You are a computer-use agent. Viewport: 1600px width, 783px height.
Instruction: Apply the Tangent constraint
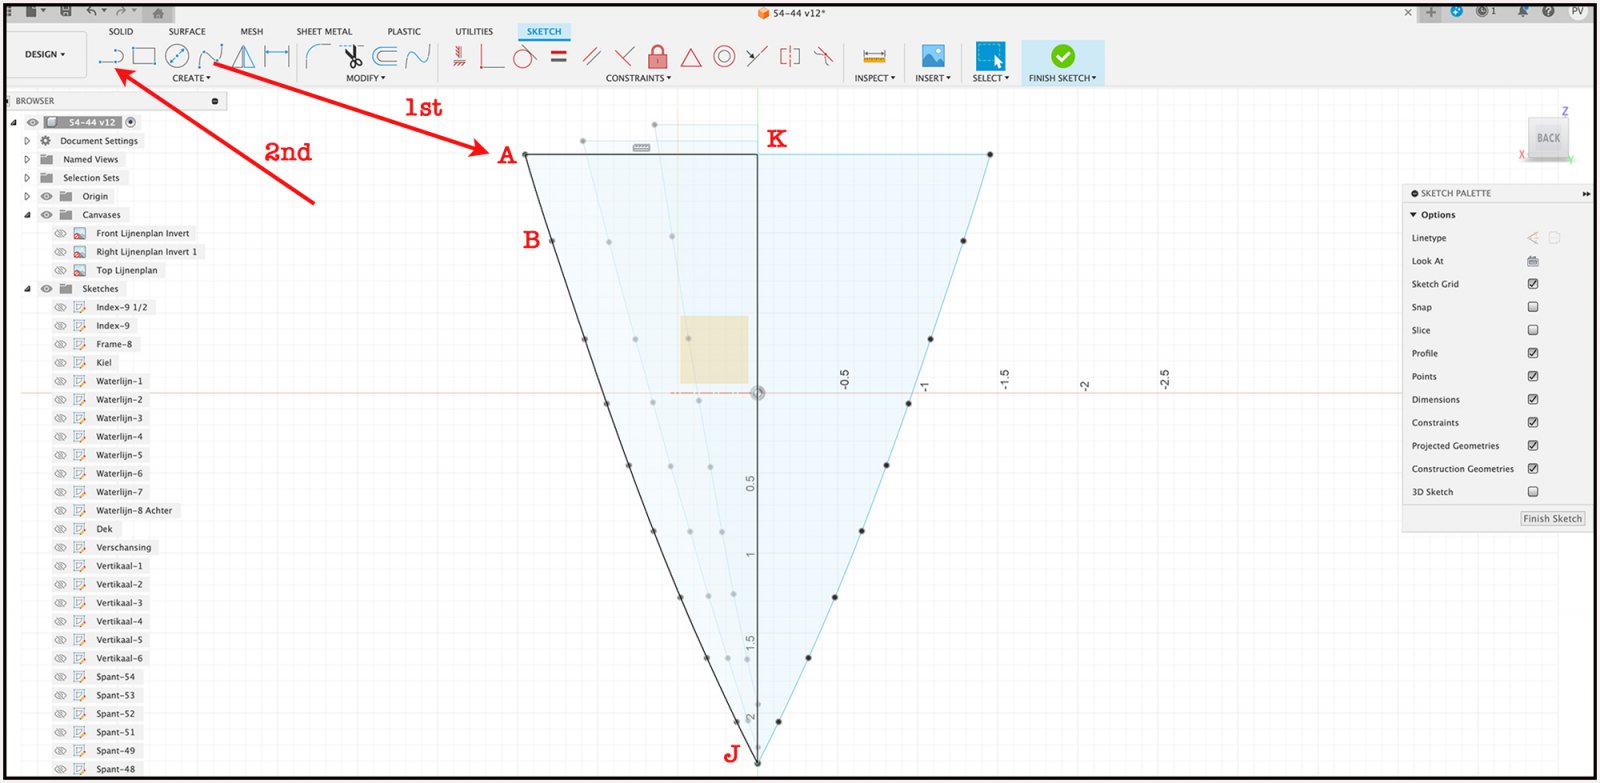click(524, 56)
